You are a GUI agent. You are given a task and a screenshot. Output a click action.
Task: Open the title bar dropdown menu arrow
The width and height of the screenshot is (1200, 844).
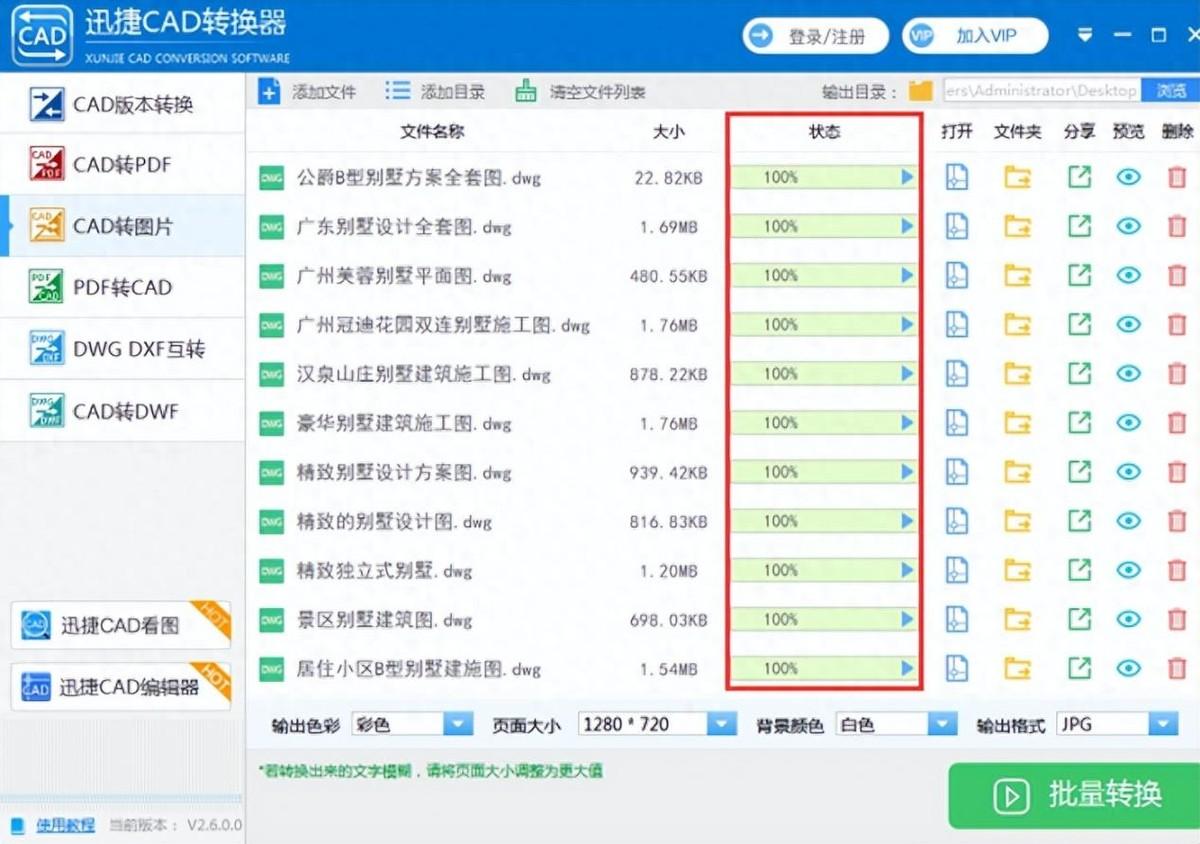point(1086,36)
